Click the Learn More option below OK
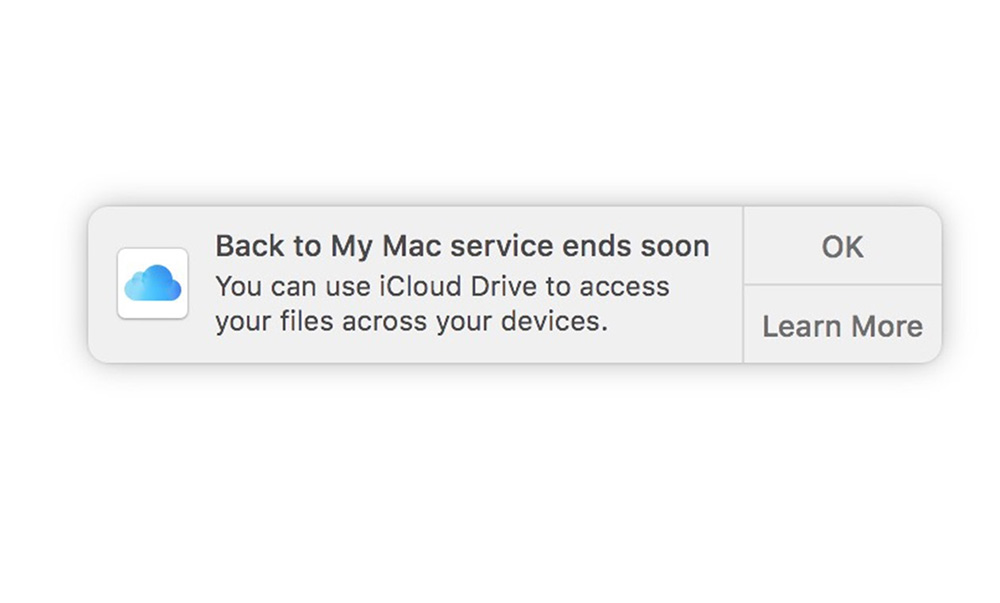 tap(842, 325)
